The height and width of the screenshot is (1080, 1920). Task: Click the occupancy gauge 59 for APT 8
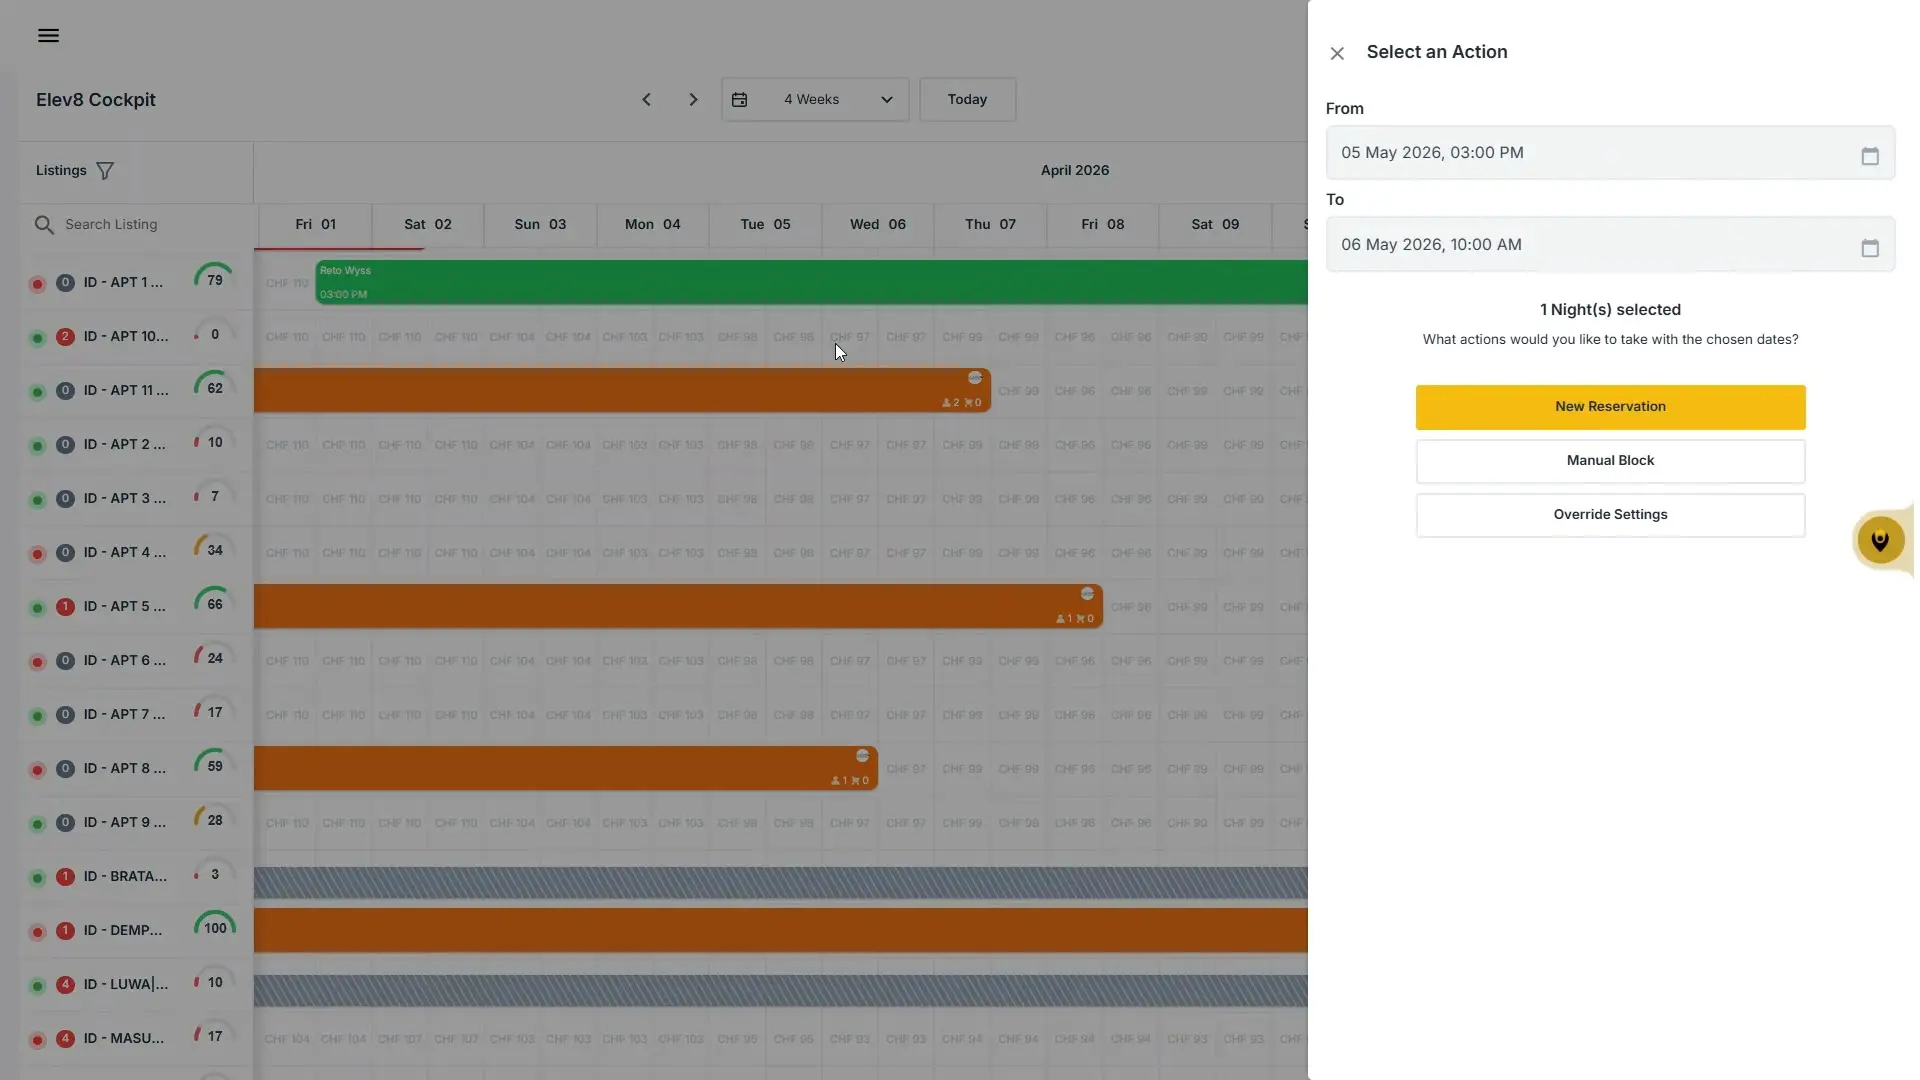click(214, 766)
